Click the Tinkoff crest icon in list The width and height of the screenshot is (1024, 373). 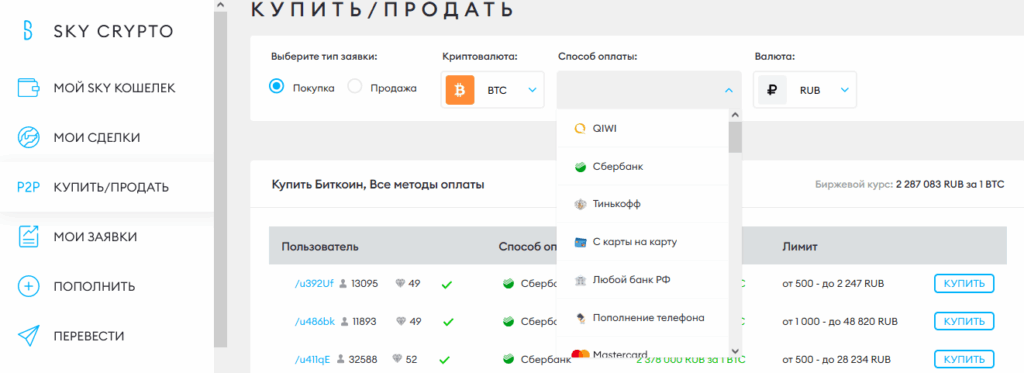click(579, 204)
